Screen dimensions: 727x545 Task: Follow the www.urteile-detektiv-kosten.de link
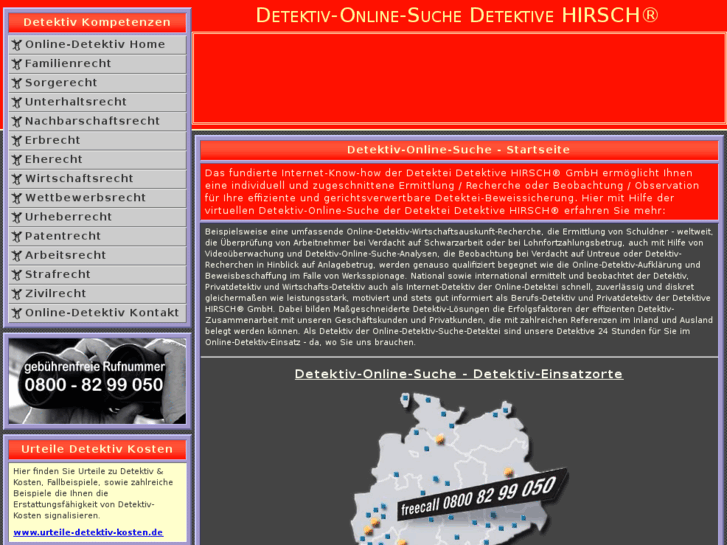coord(88,532)
